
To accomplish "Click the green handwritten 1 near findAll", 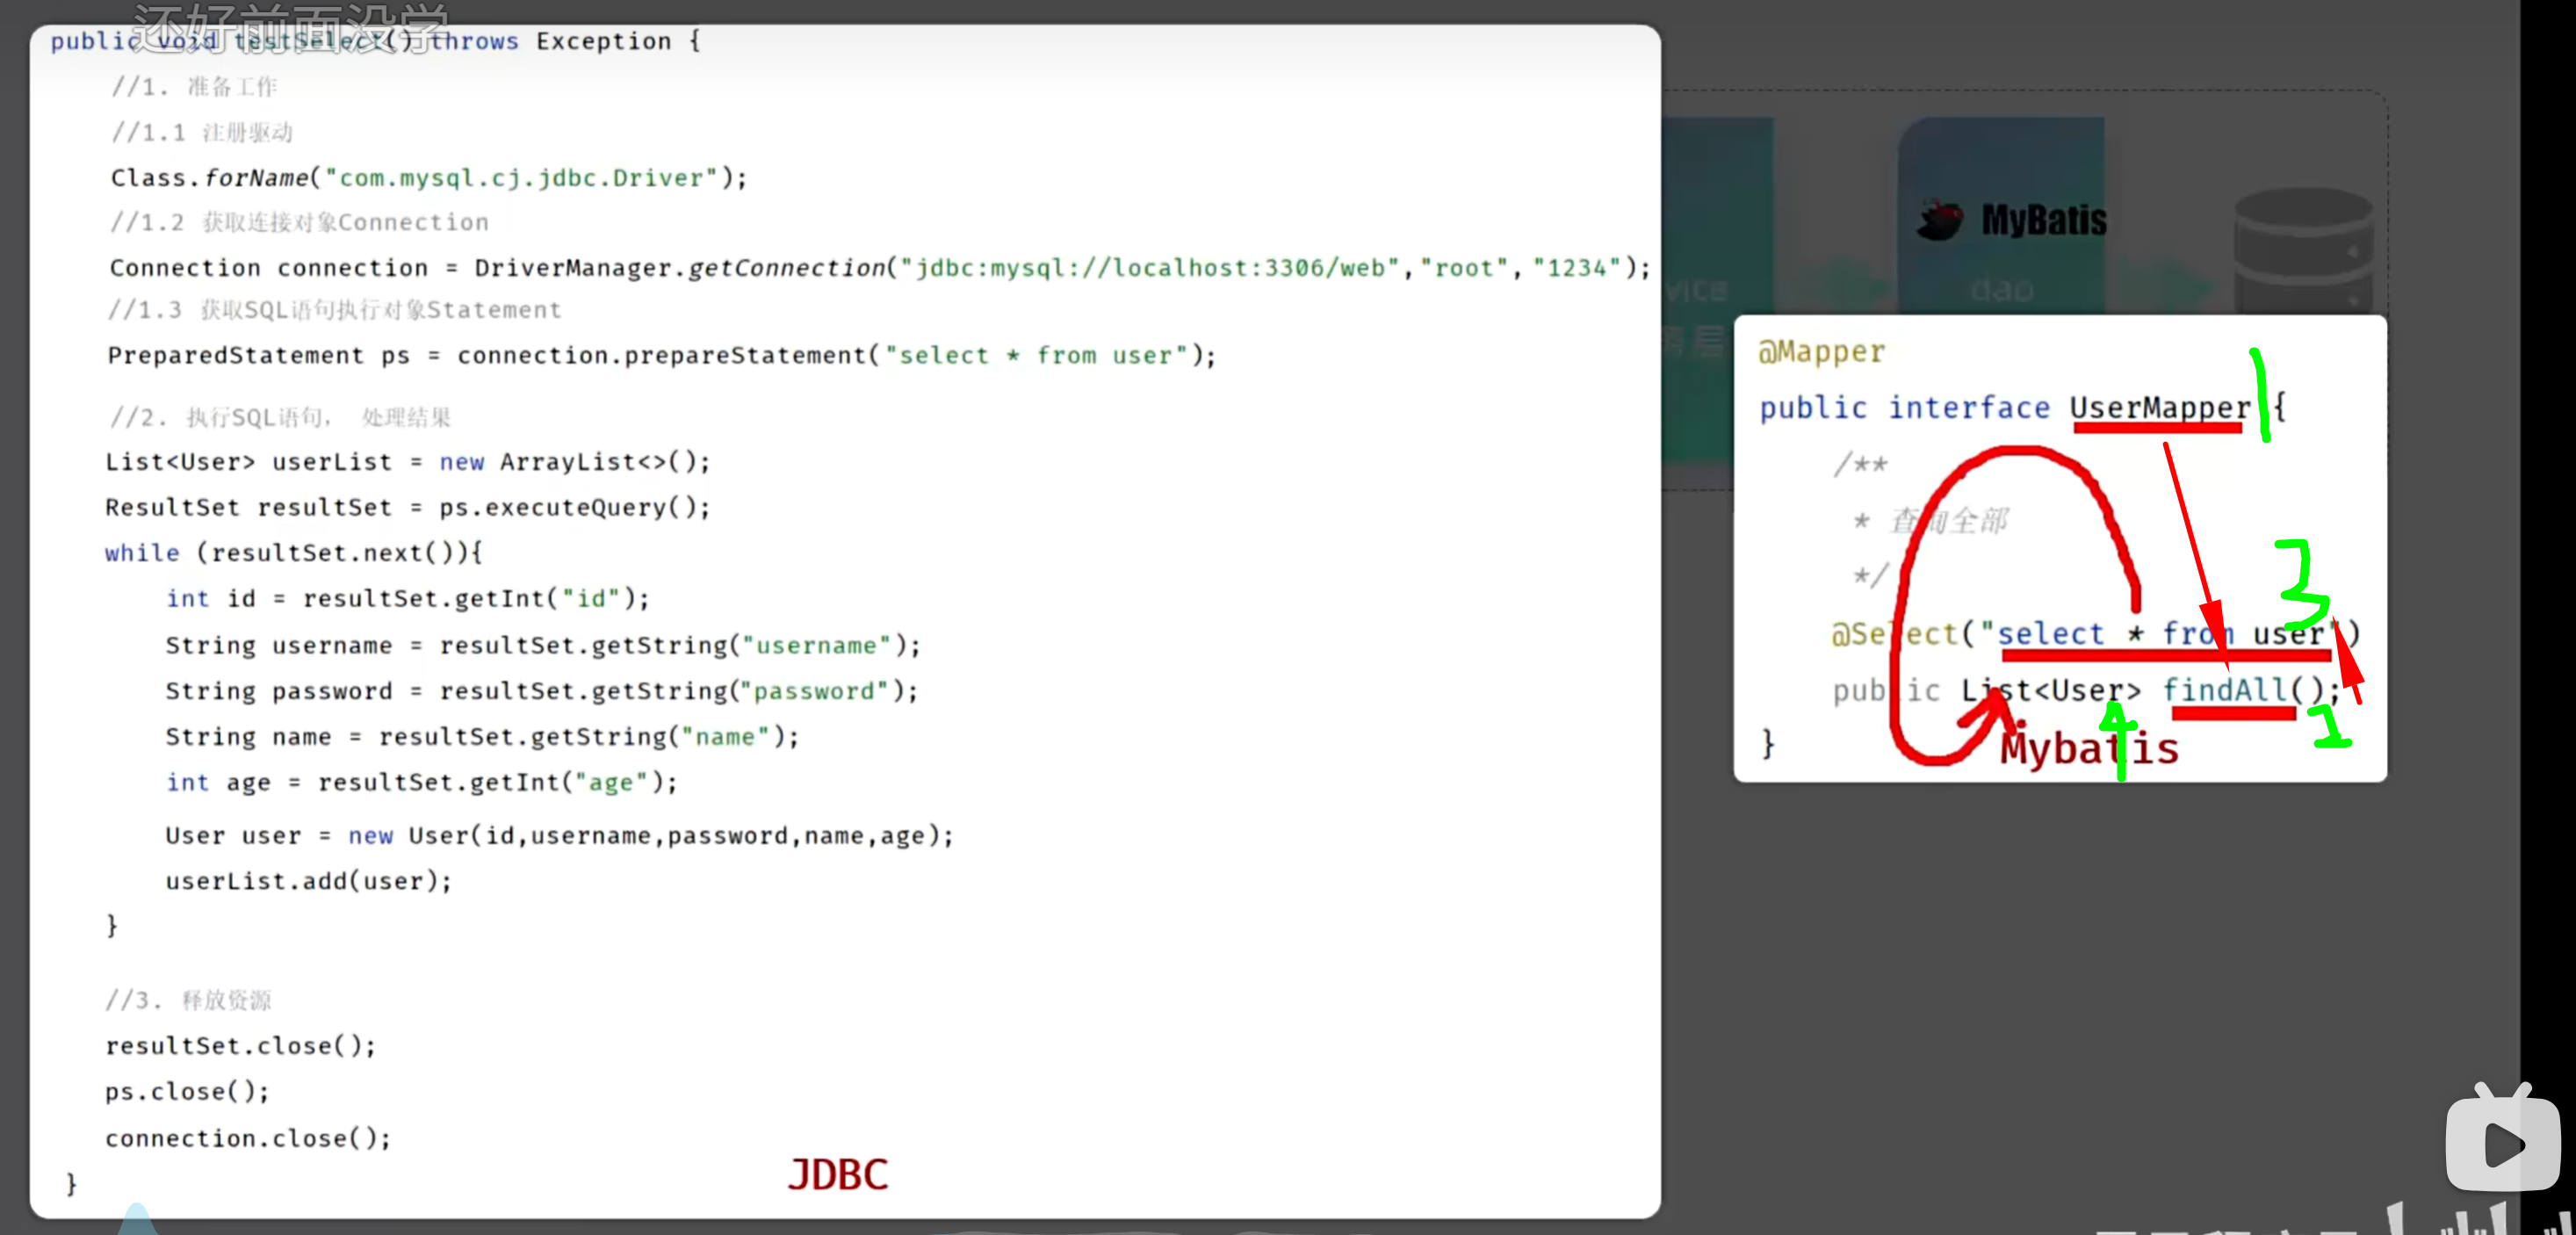I will [x=2330, y=726].
